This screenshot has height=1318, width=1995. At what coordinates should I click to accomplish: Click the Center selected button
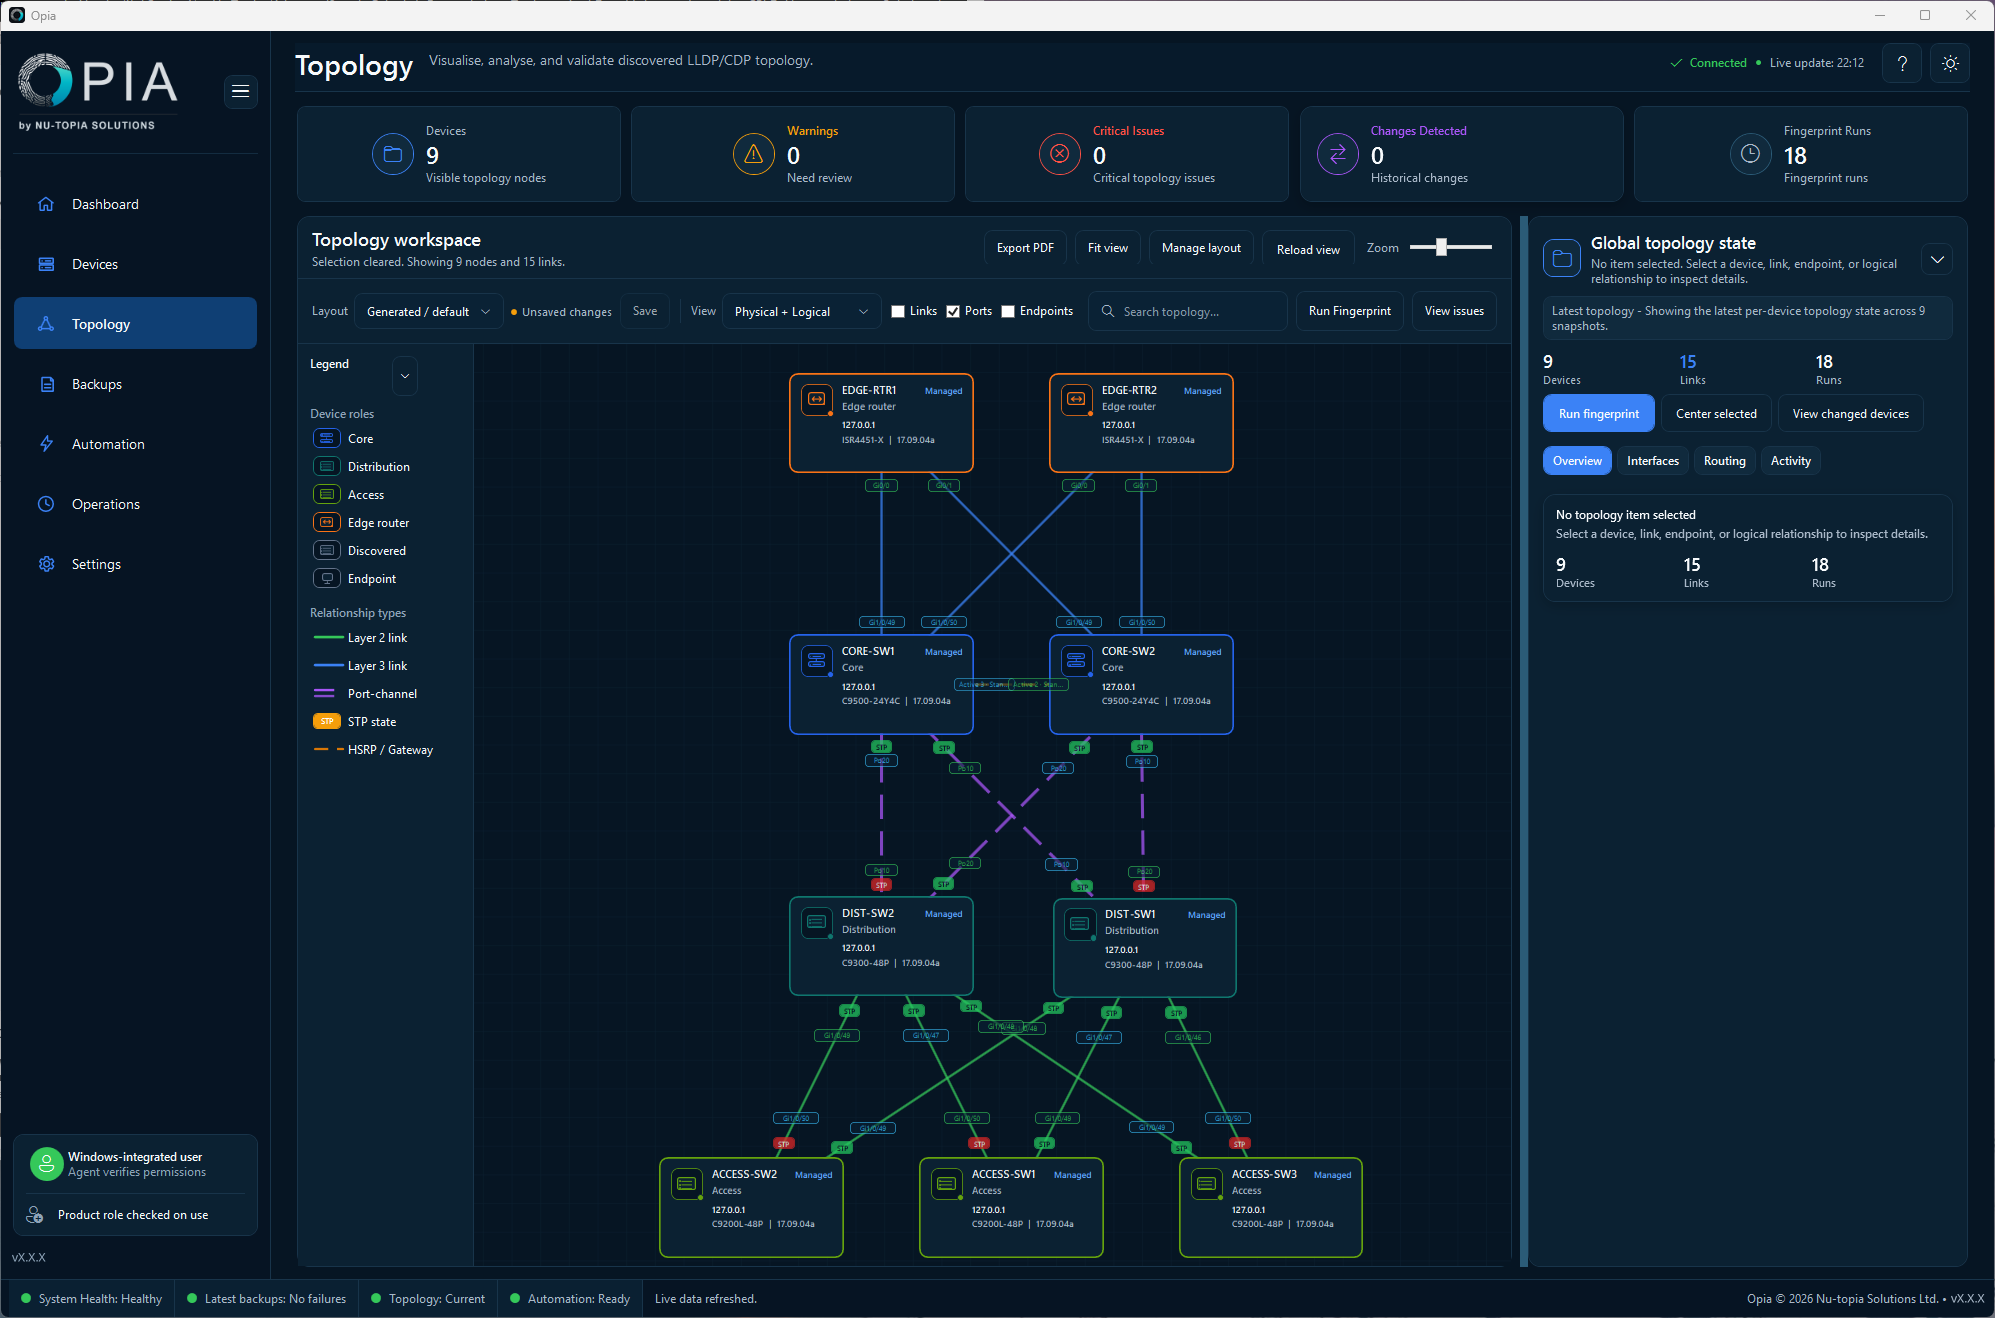1716,414
